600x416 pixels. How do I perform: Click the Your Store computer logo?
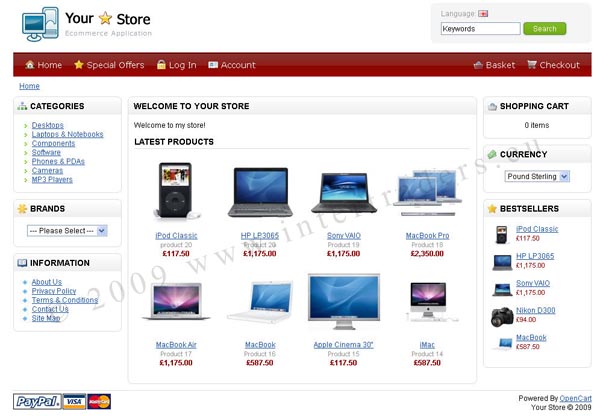coord(40,24)
